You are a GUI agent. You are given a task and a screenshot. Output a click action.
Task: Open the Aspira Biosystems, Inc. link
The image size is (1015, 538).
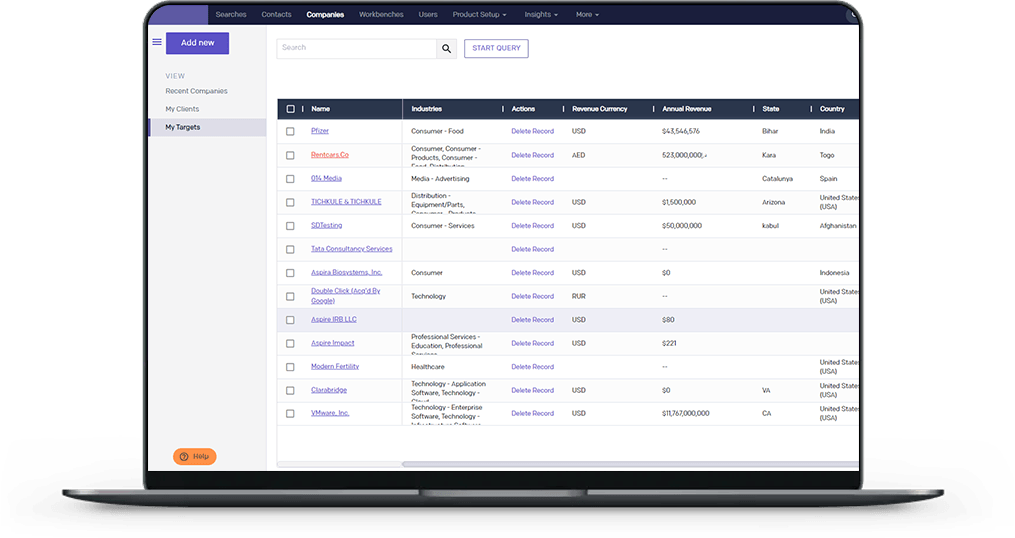[346, 273]
